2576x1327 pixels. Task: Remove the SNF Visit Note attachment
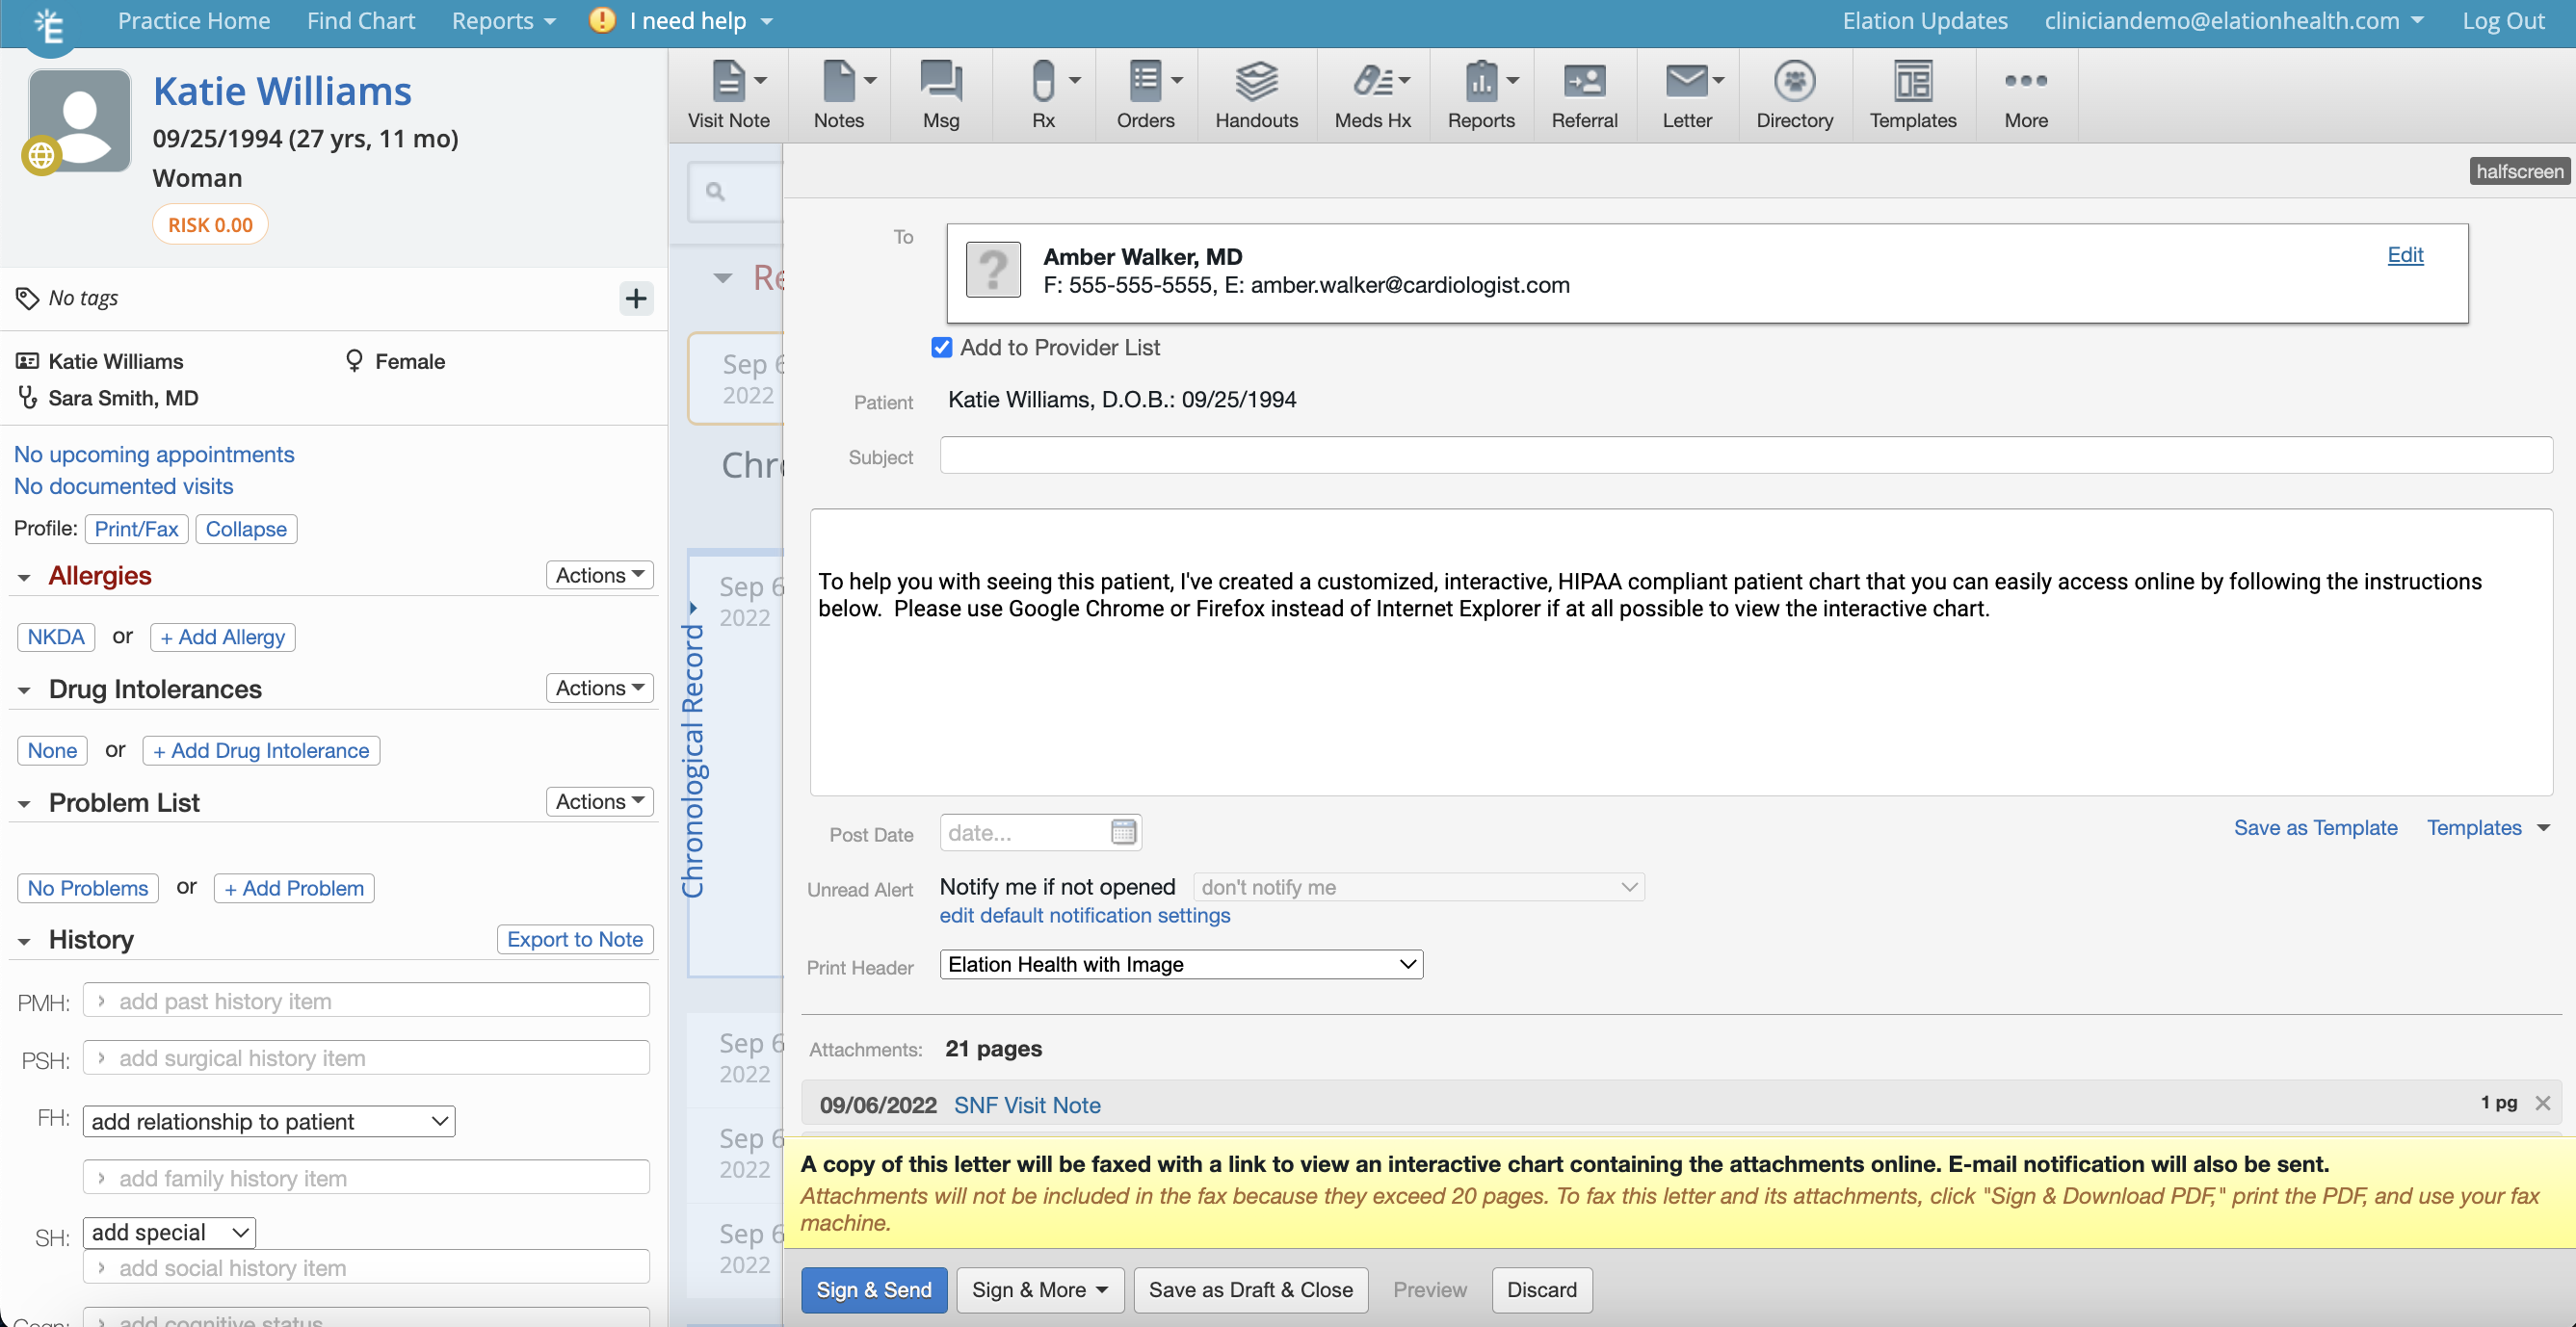point(2542,1103)
